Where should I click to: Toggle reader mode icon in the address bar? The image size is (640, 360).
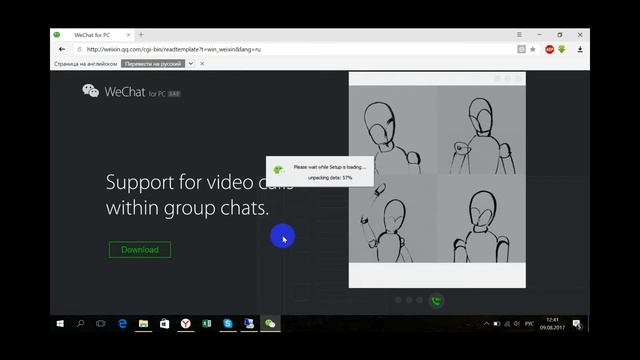point(521,49)
